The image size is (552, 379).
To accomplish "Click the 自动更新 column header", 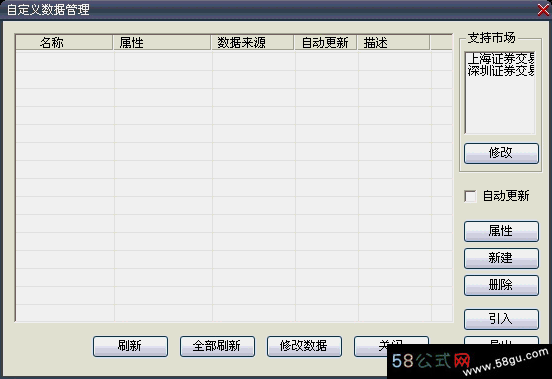I will pos(326,43).
